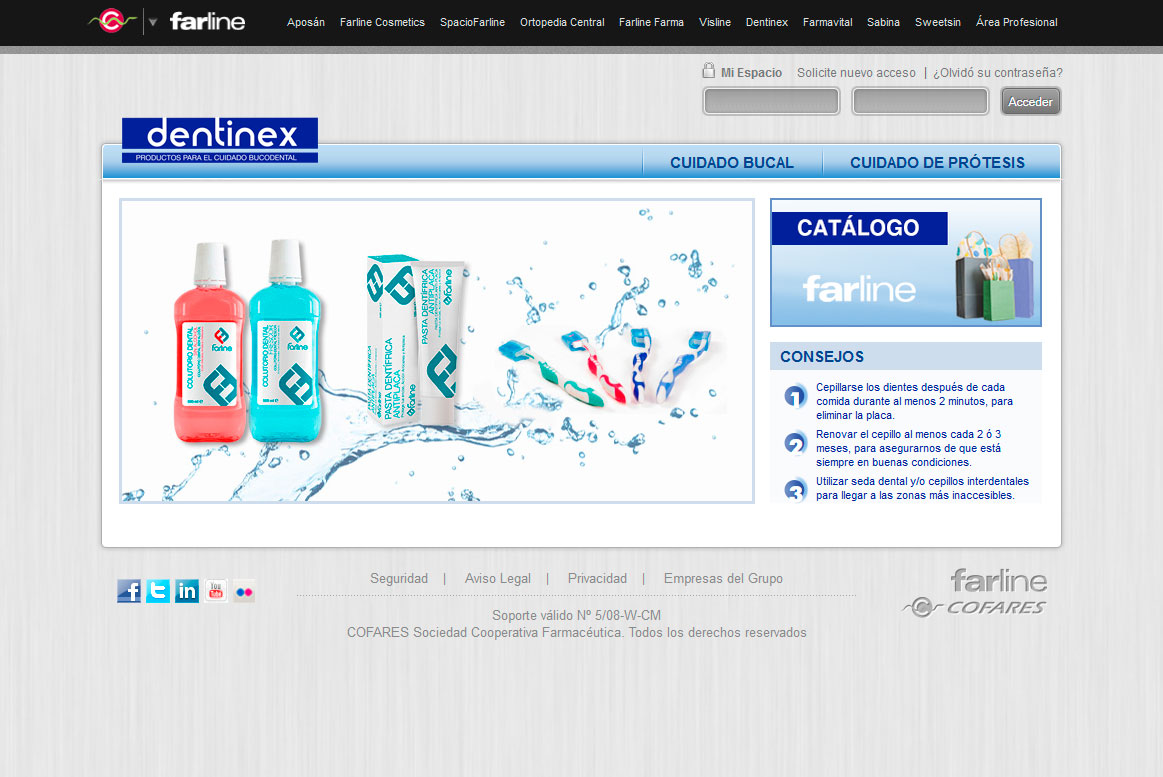Click the Solicite nuevo acceso link
The width and height of the screenshot is (1163, 777).
click(854, 72)
